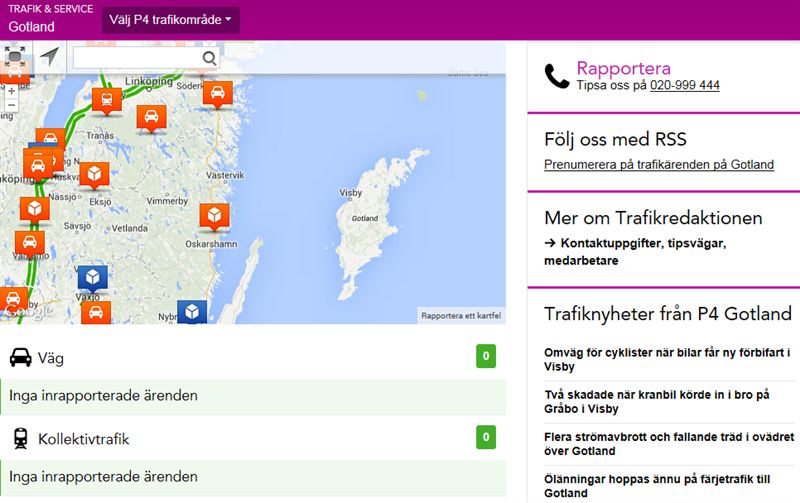Select the orange car marker near Söderköping
Screen dimensions: 800x503
pyautogui.click(x=218, y=92)
